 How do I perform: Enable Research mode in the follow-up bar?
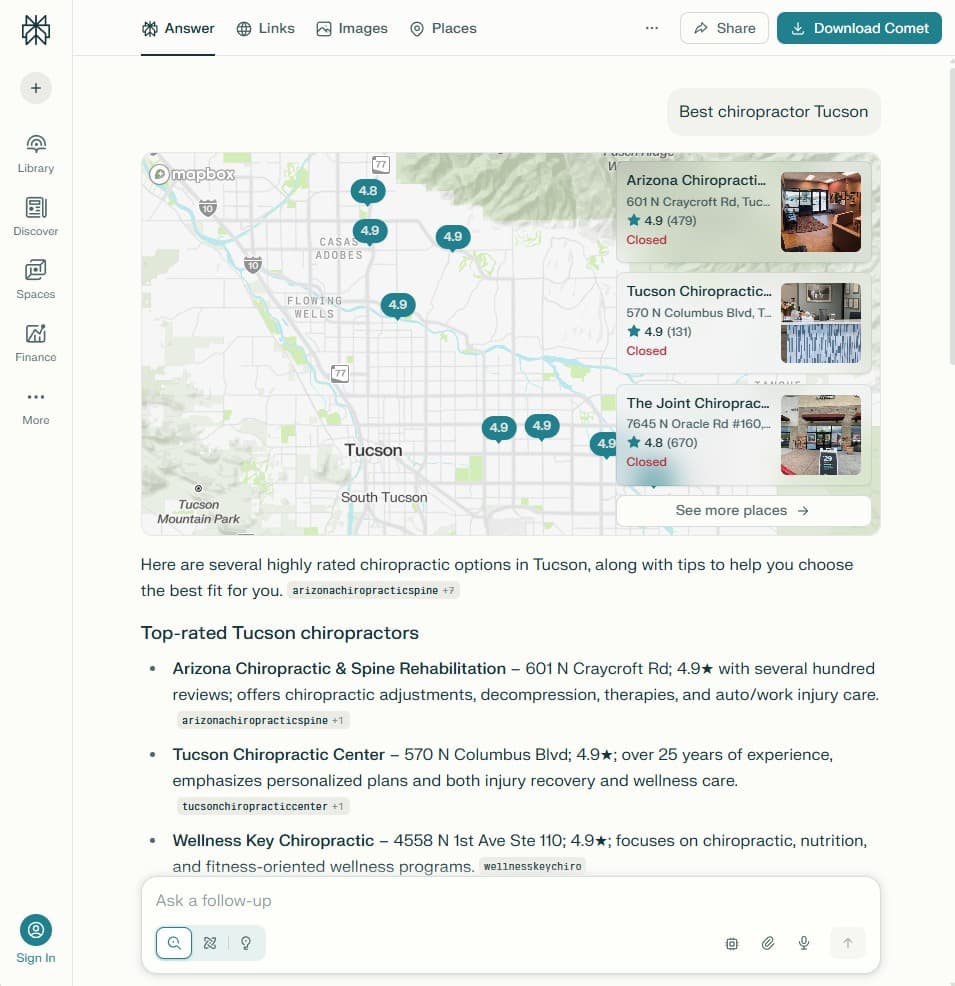click(x=210, y=942)
